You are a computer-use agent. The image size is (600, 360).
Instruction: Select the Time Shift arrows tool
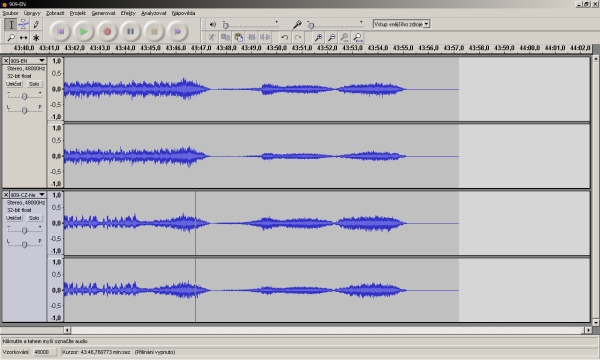click(x=23, y=37)
